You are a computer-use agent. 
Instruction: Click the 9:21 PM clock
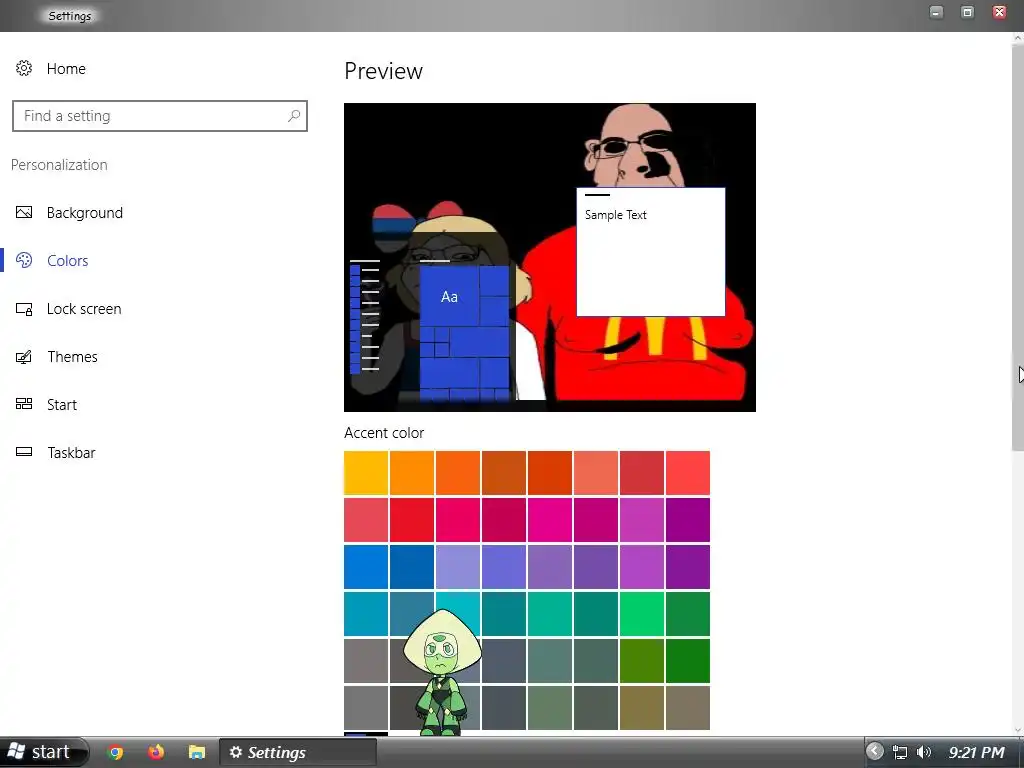[x=976, y=752]
